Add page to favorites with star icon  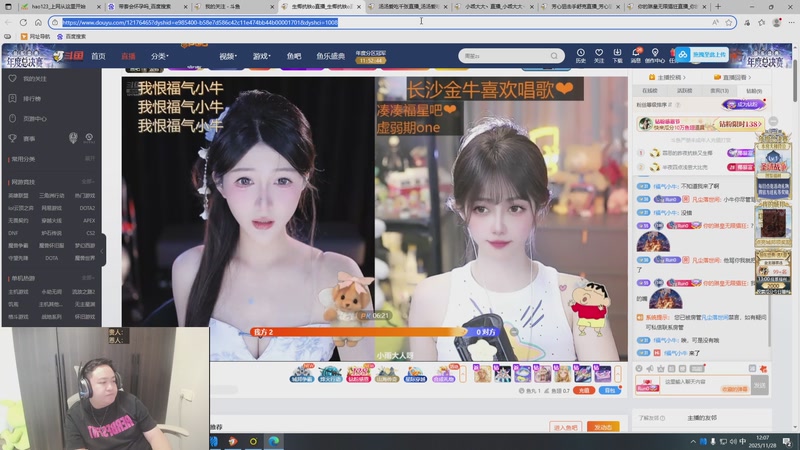tap(729, 22)
